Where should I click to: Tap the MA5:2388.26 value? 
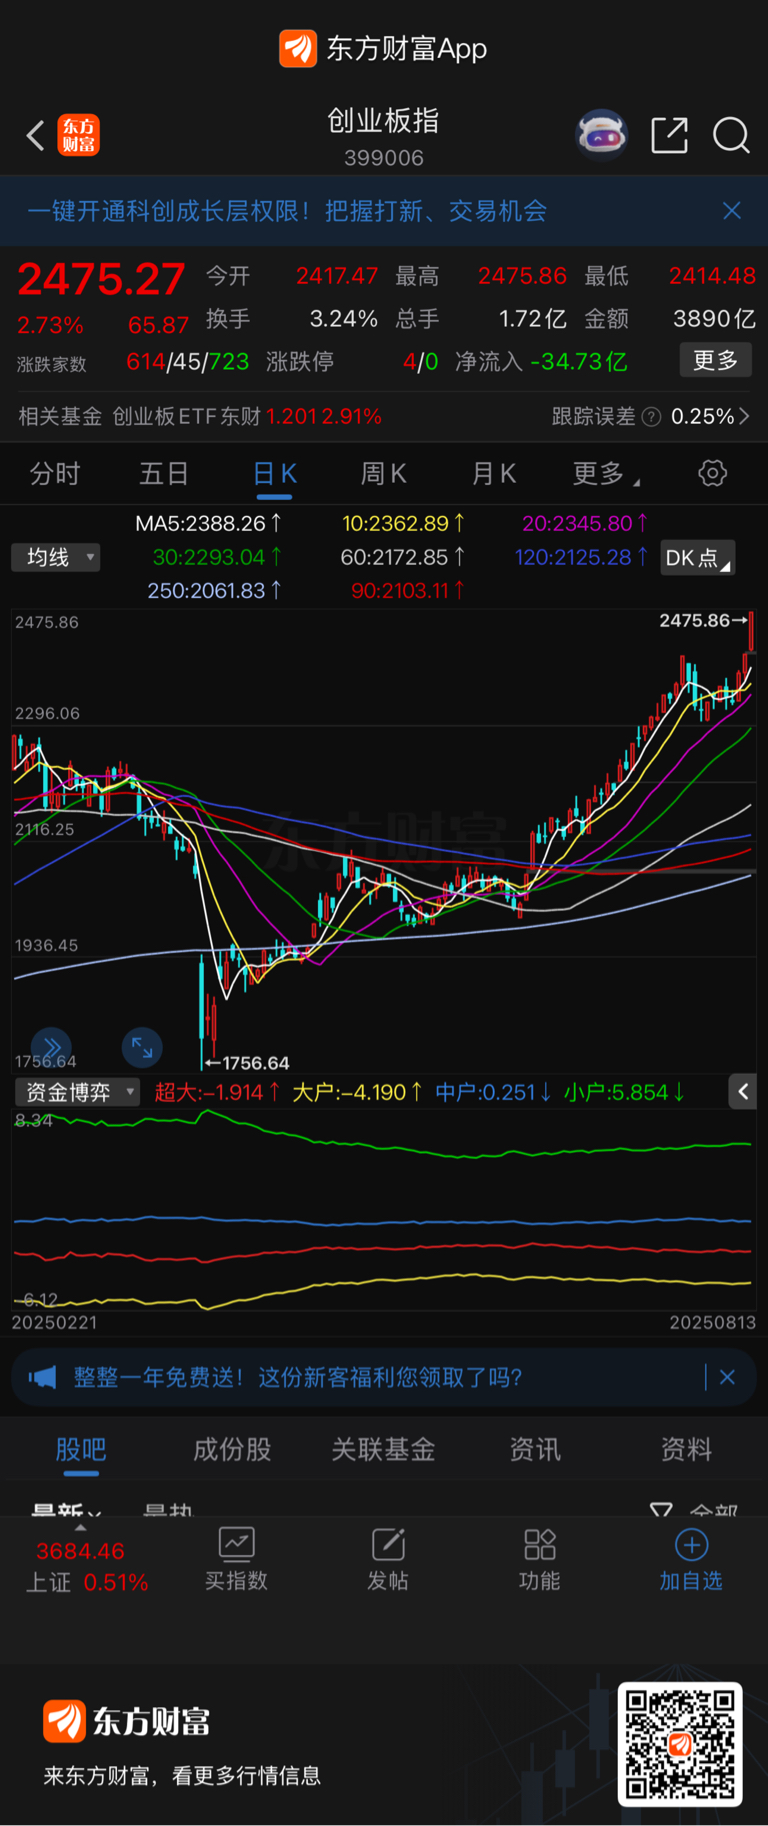[x=209, y=523]
